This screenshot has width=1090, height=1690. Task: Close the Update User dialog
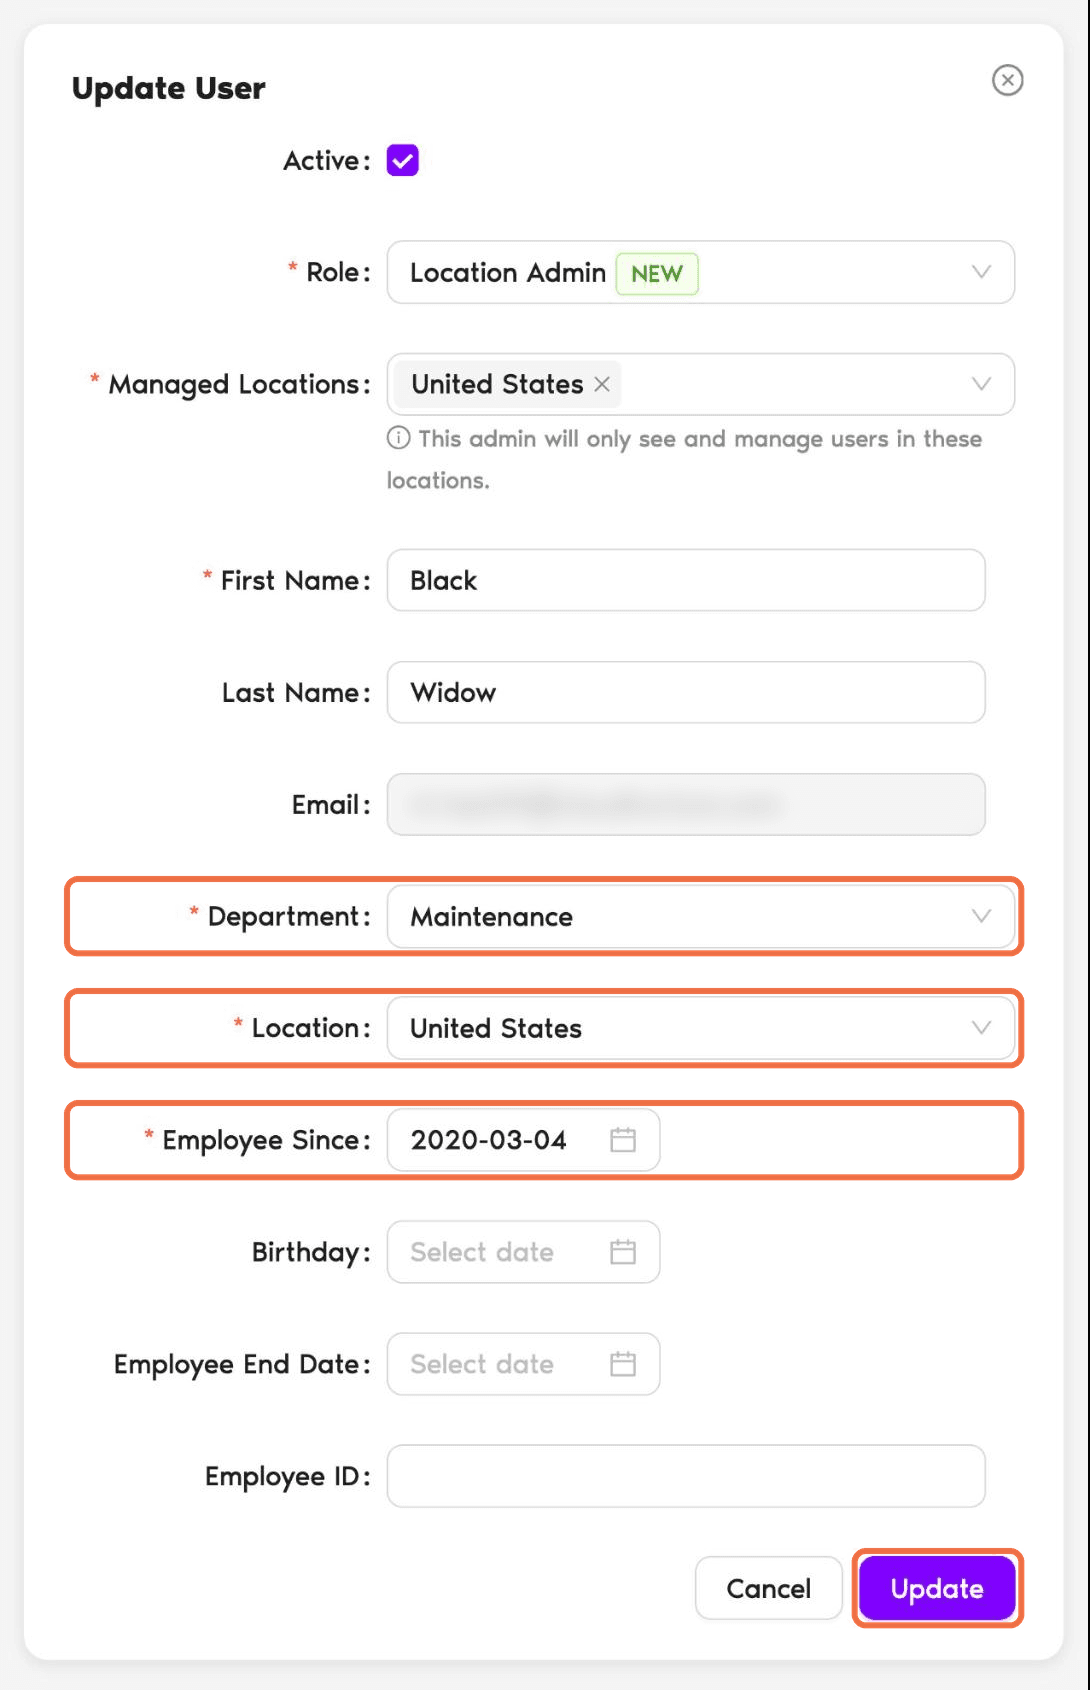1007,80
